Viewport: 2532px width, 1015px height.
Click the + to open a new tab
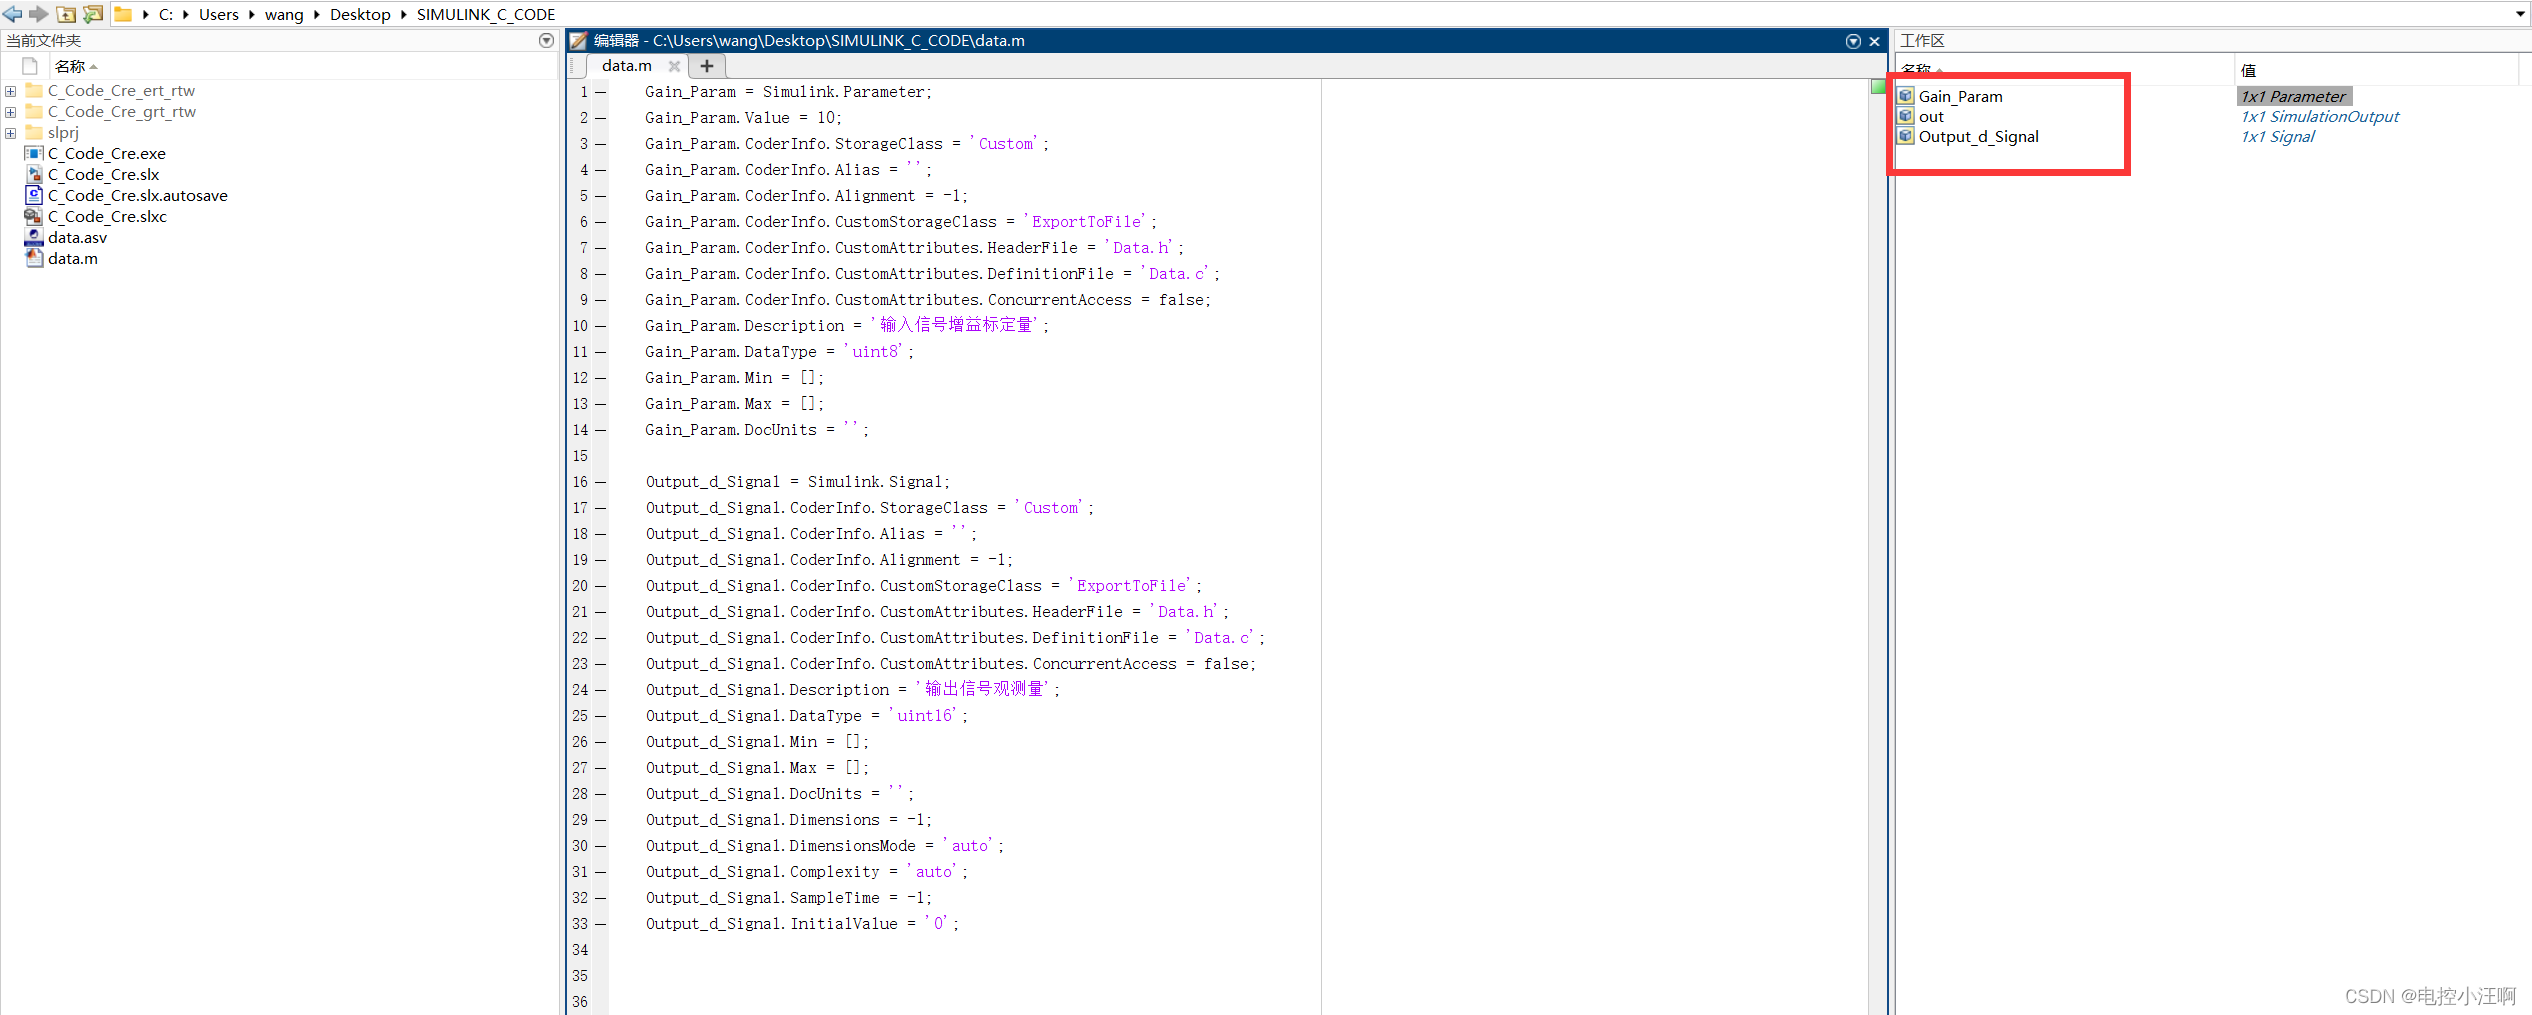click(x=707, y=66)
